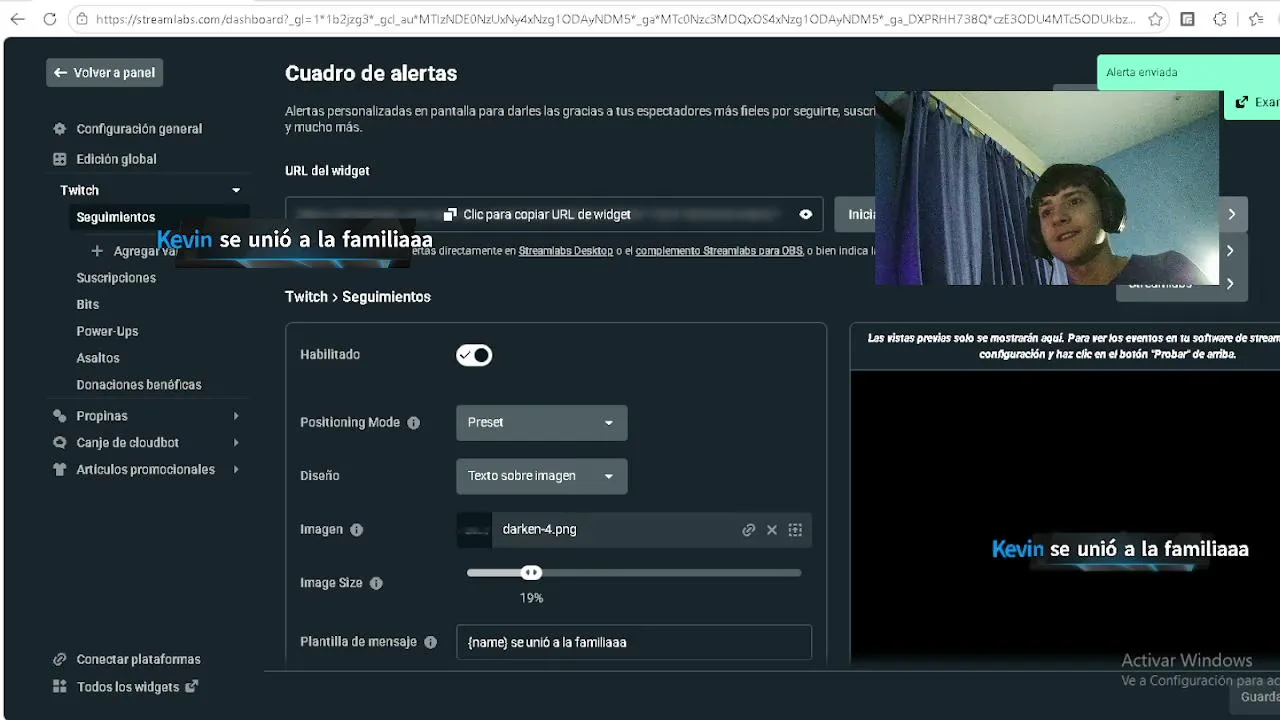
Task: Click the Image Size slider track
Action: pos(634,573)
